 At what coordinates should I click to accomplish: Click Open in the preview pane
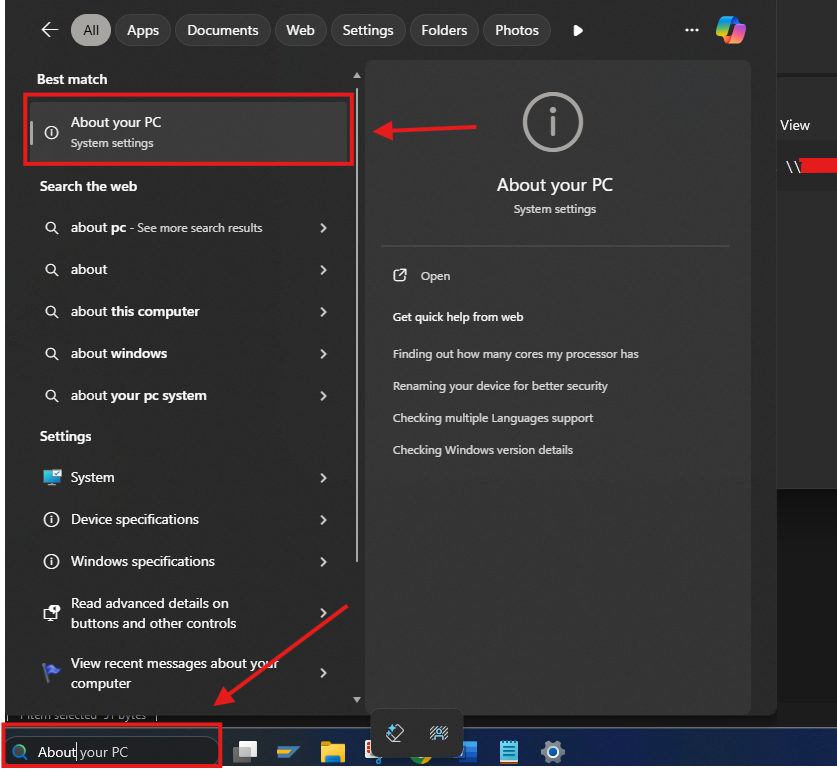coord(435,276)
